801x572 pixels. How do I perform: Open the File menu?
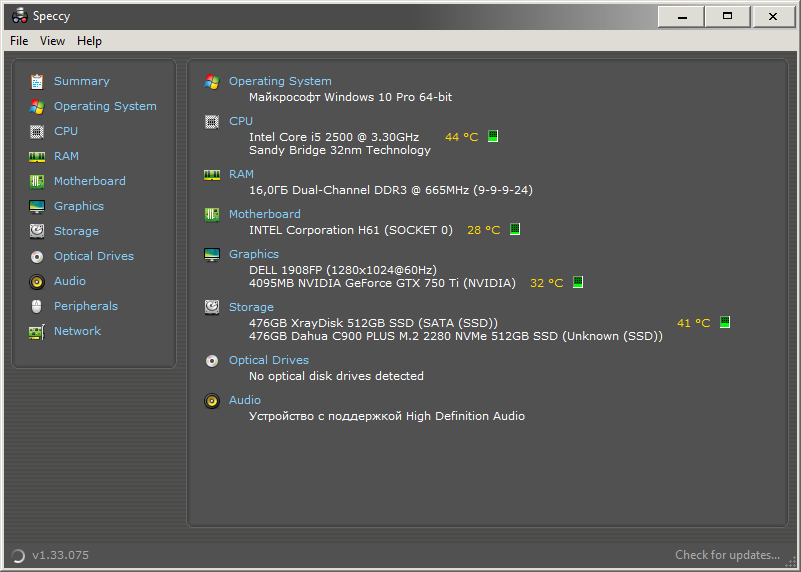click(19, 41)
